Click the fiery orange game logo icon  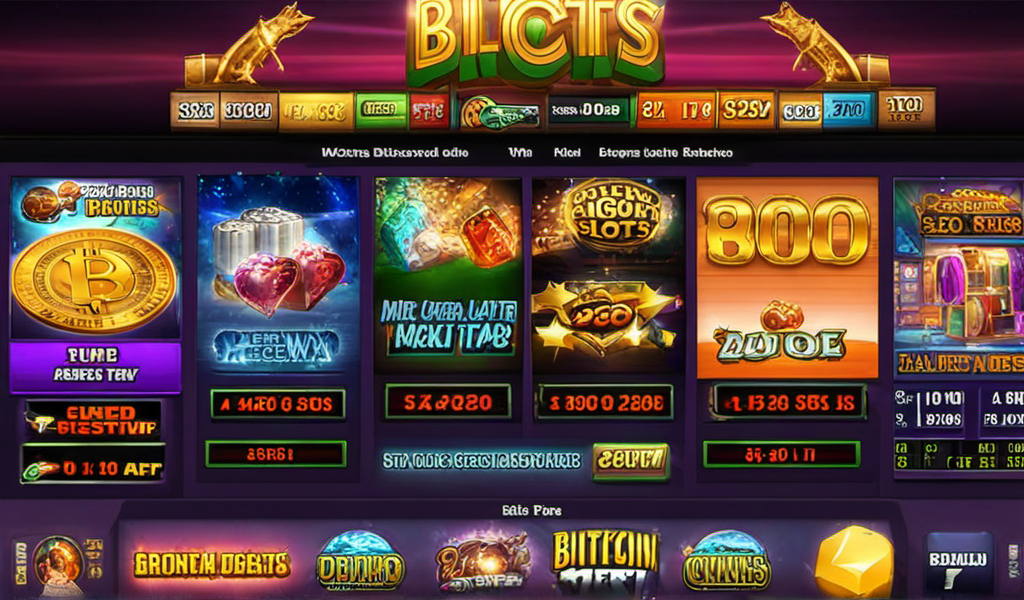[483, 561]
